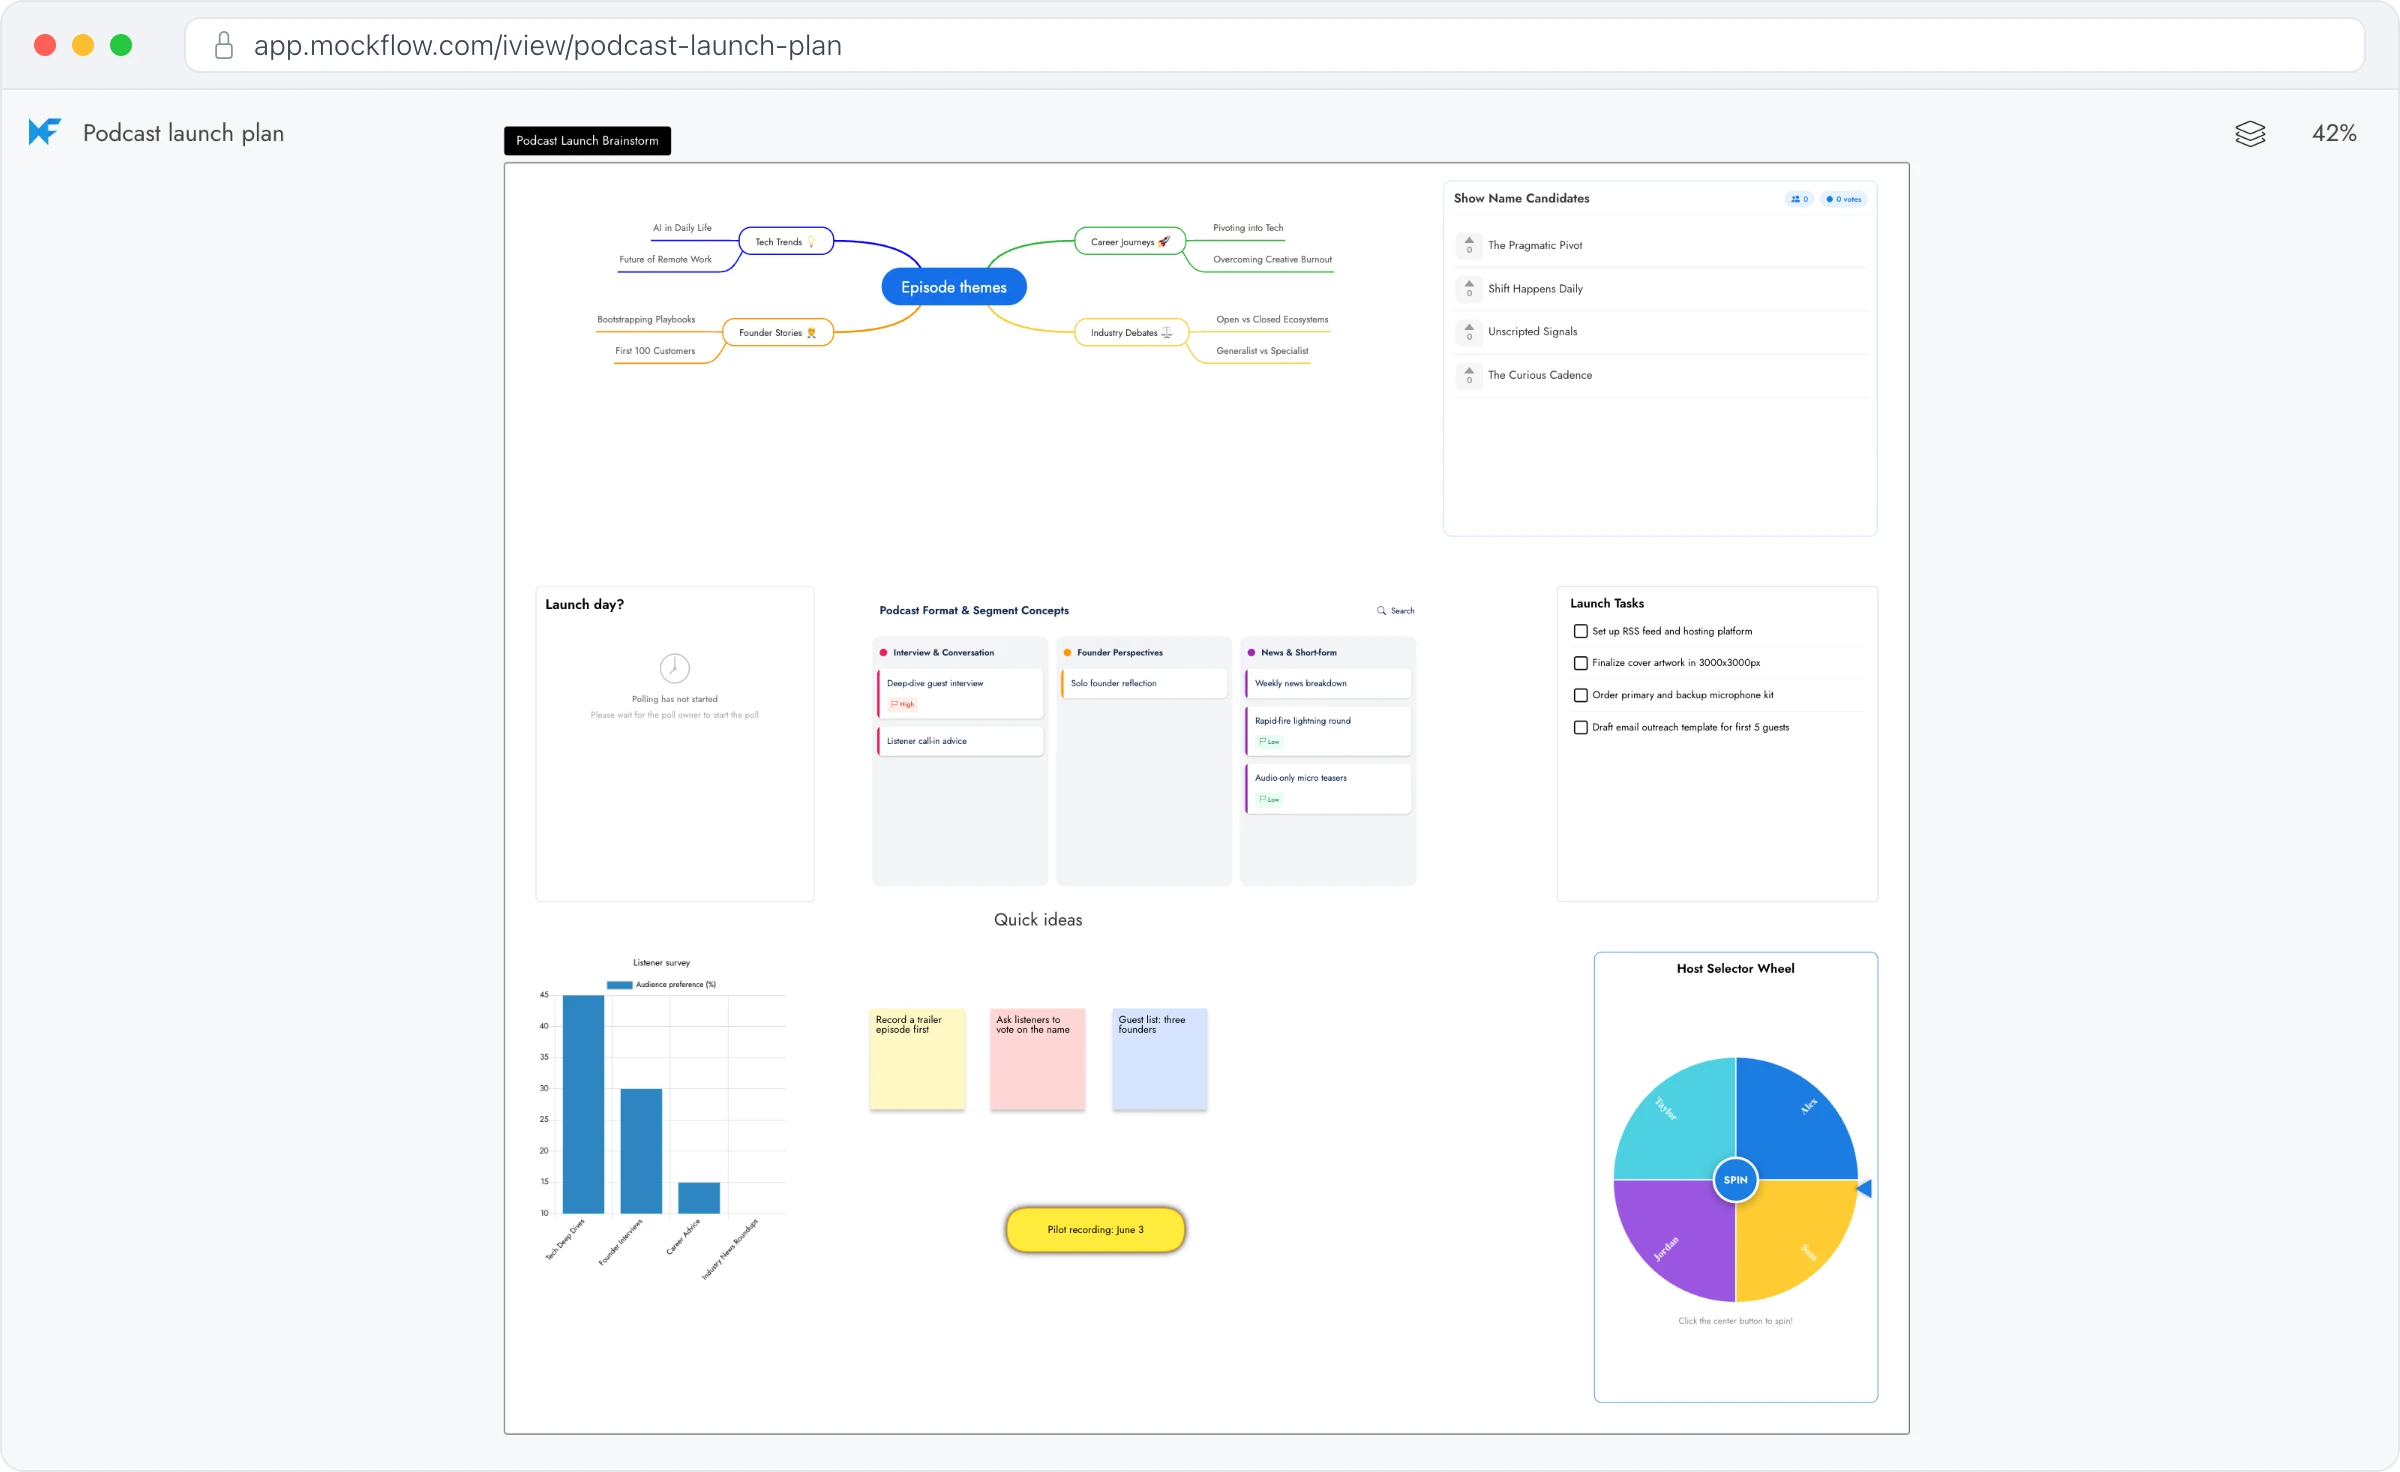
Task: Select the Tech Trends mind map node
Action: click(786, 241)
